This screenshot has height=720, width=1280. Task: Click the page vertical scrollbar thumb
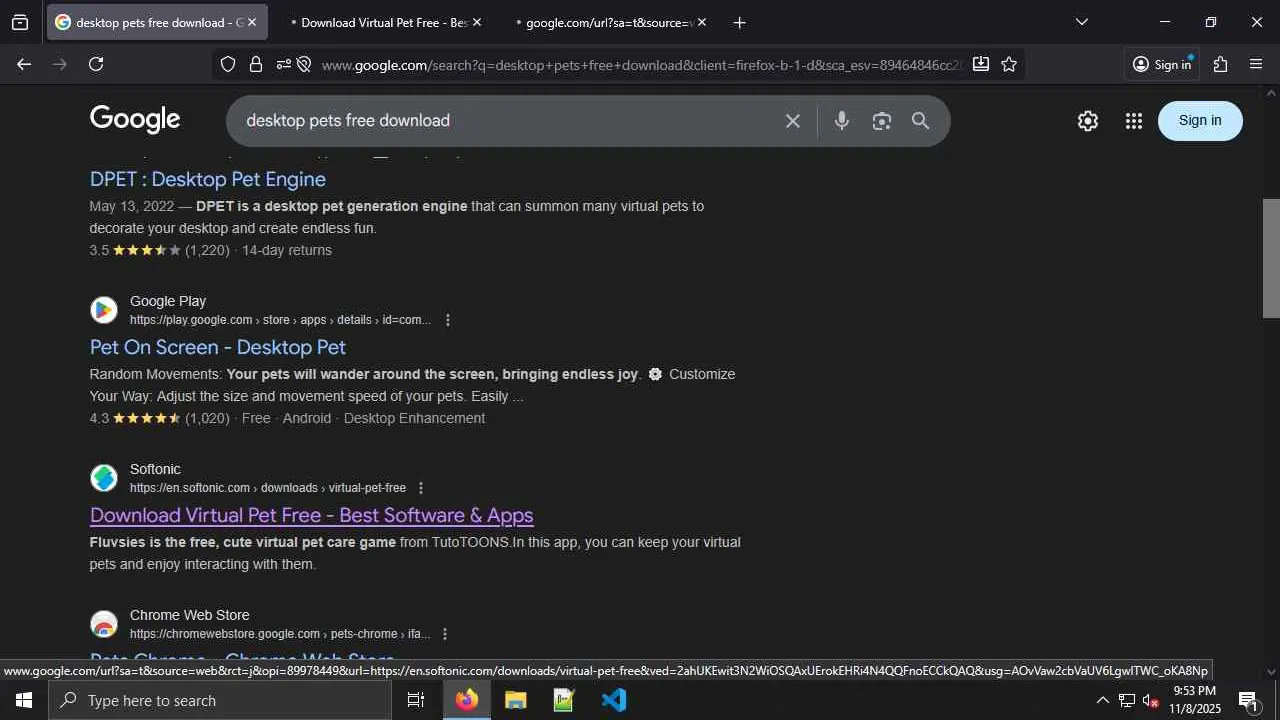[x=1271, y=258]
